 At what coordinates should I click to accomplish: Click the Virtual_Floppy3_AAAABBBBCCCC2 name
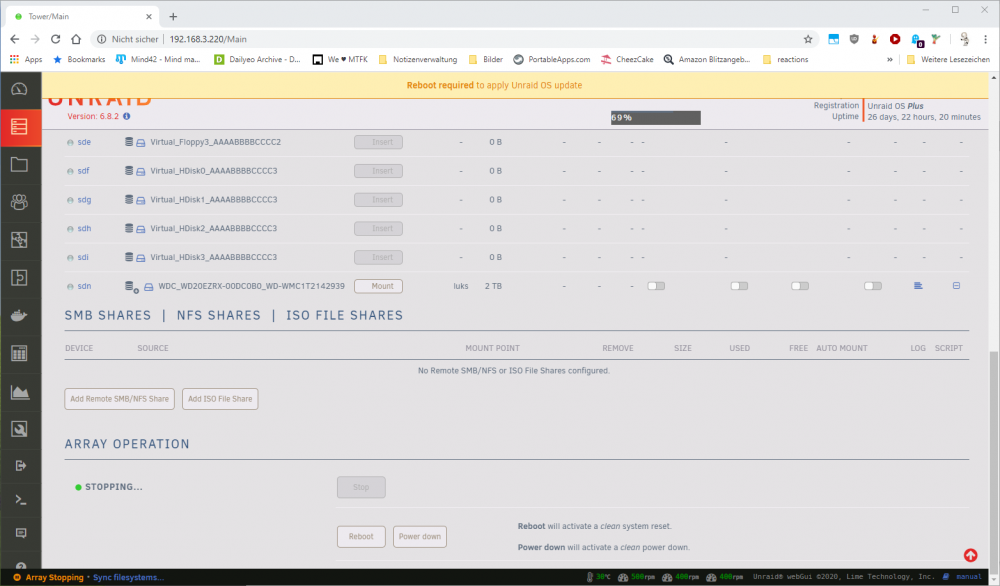[216, 142]
